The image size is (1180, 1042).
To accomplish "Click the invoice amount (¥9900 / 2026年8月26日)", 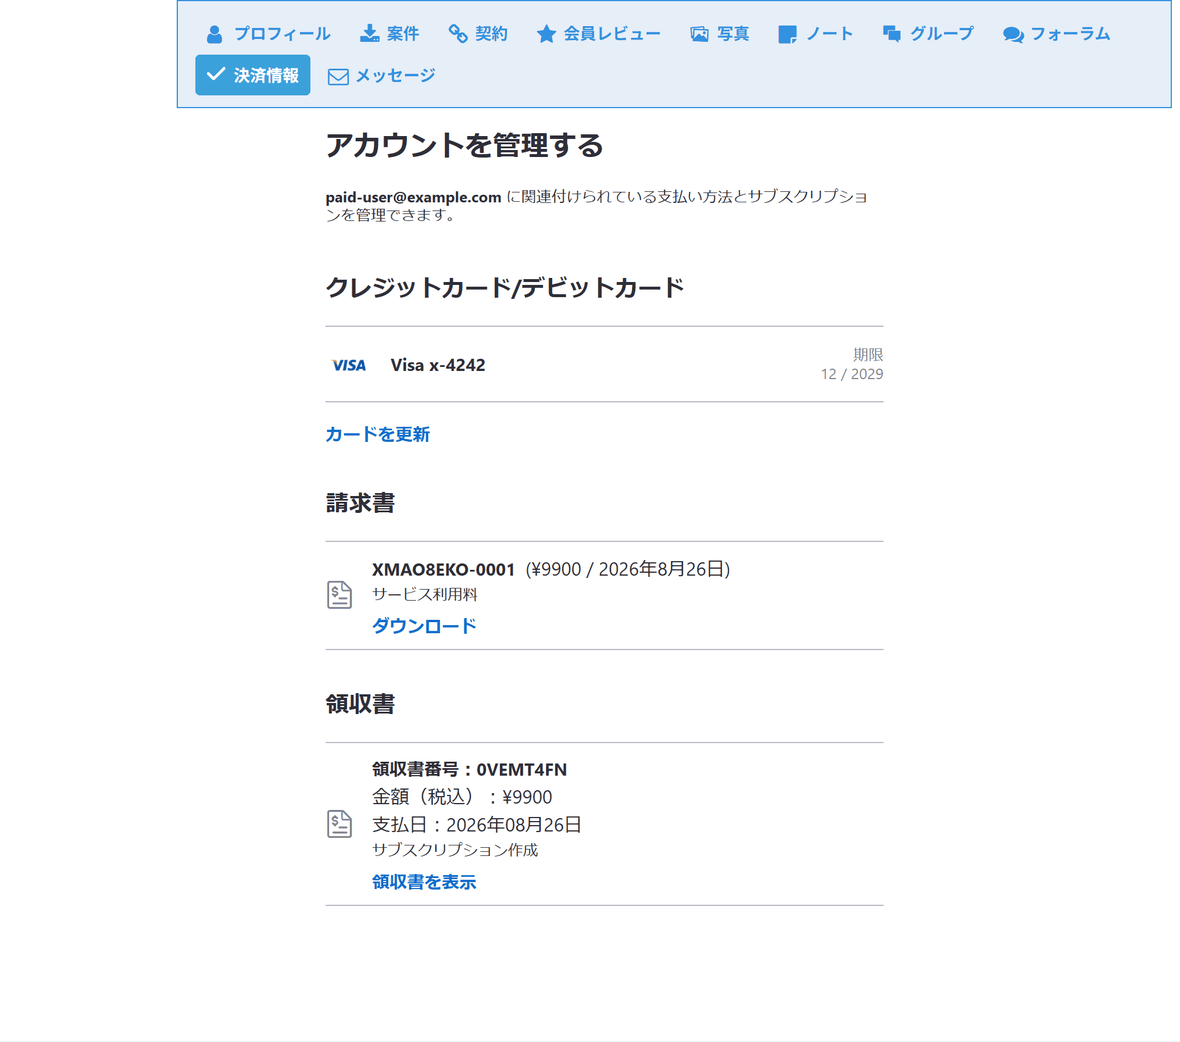I will coord(628,570).
